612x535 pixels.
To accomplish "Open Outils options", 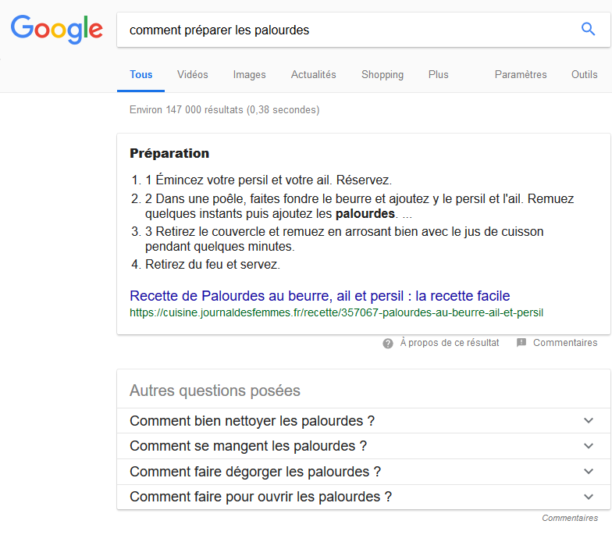I will [584, 75].
